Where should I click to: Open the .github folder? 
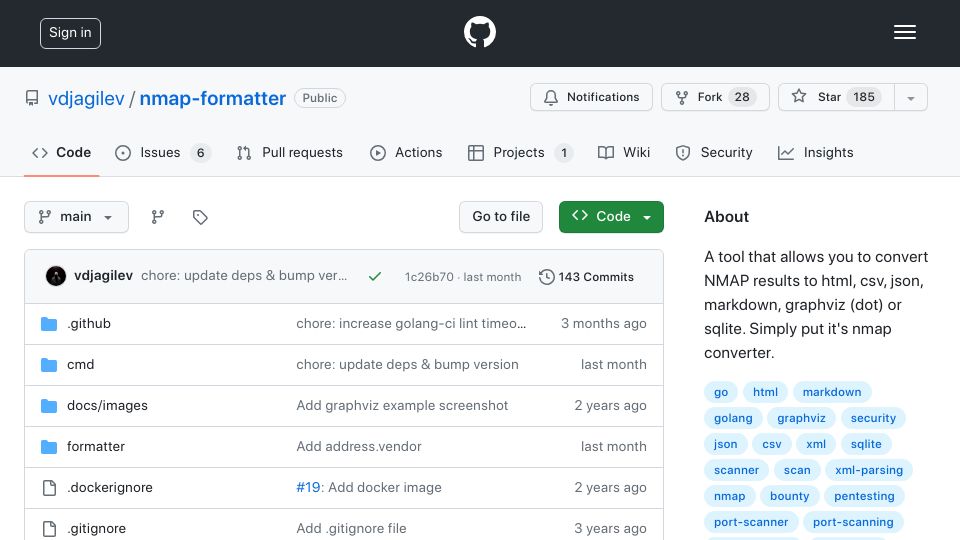(89, 324)
